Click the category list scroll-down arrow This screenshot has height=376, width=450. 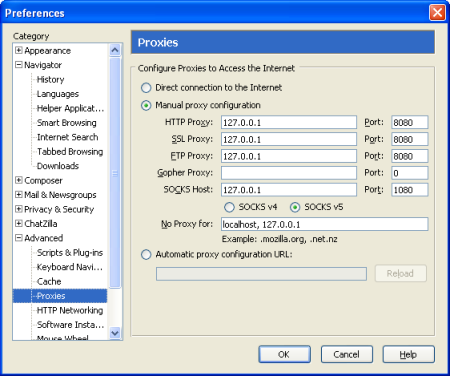[x=115, y=333]
